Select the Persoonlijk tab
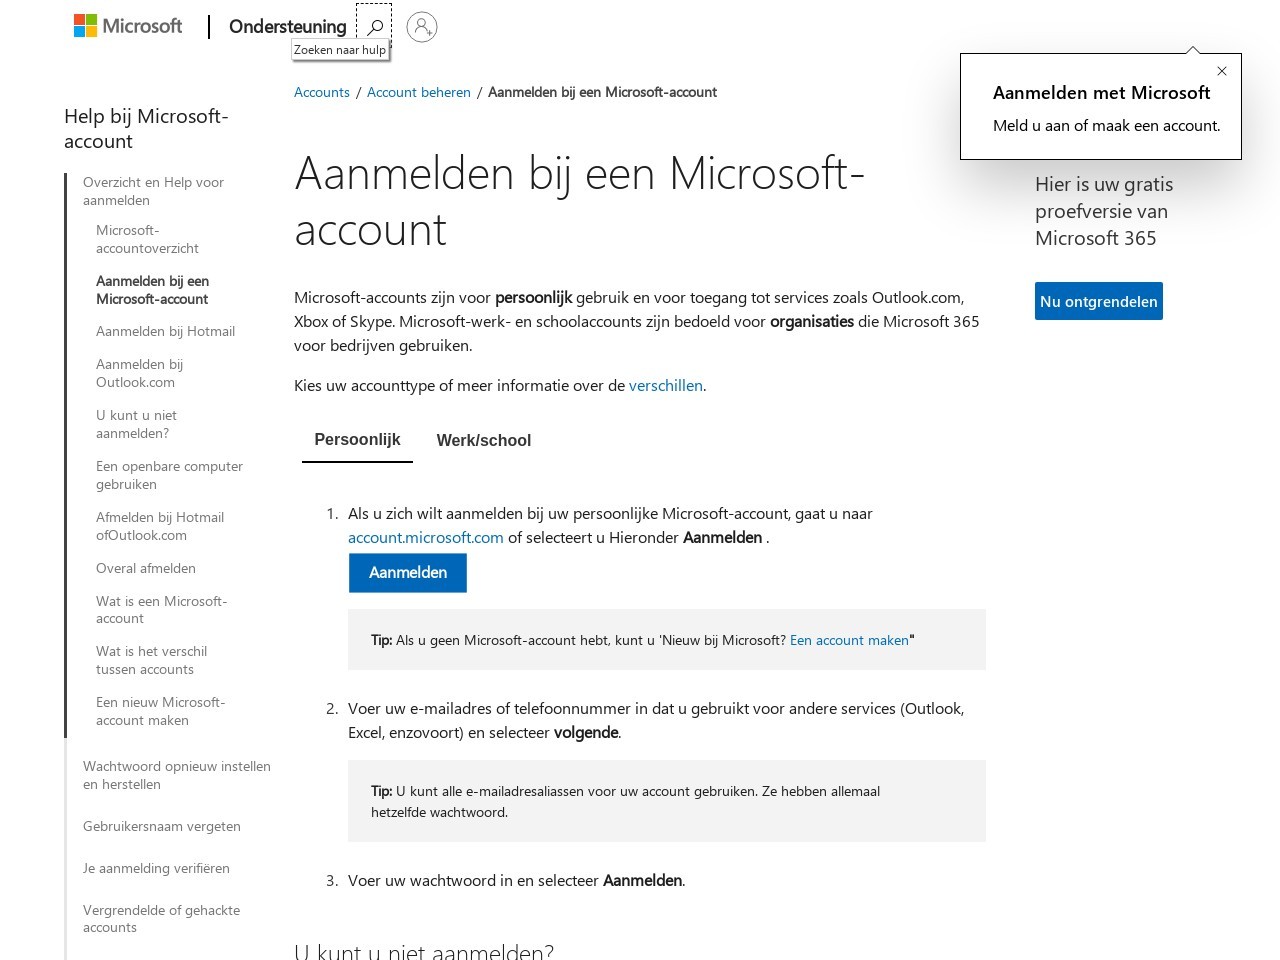The width and height of the screenshot is (1280, 960). [357, 440]
